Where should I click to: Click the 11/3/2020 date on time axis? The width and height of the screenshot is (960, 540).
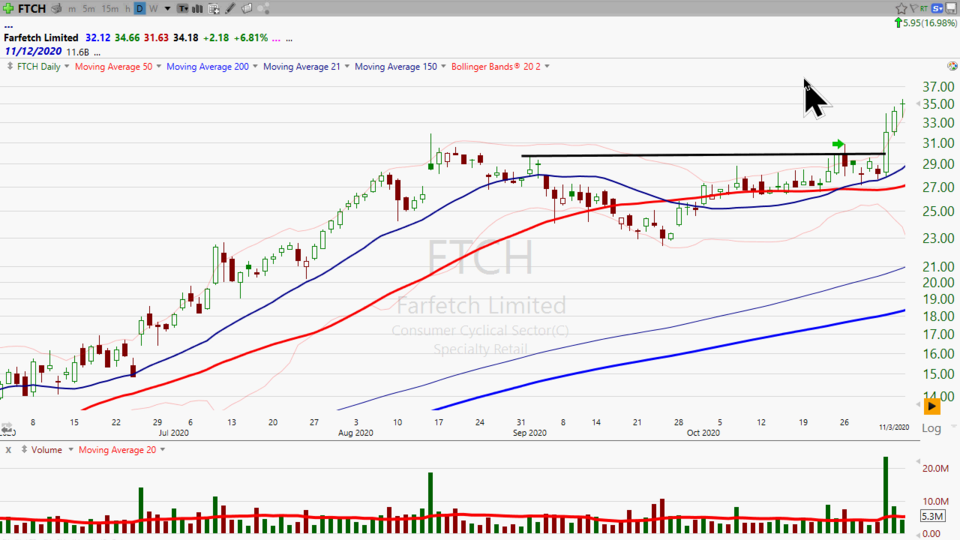(894, 427)
